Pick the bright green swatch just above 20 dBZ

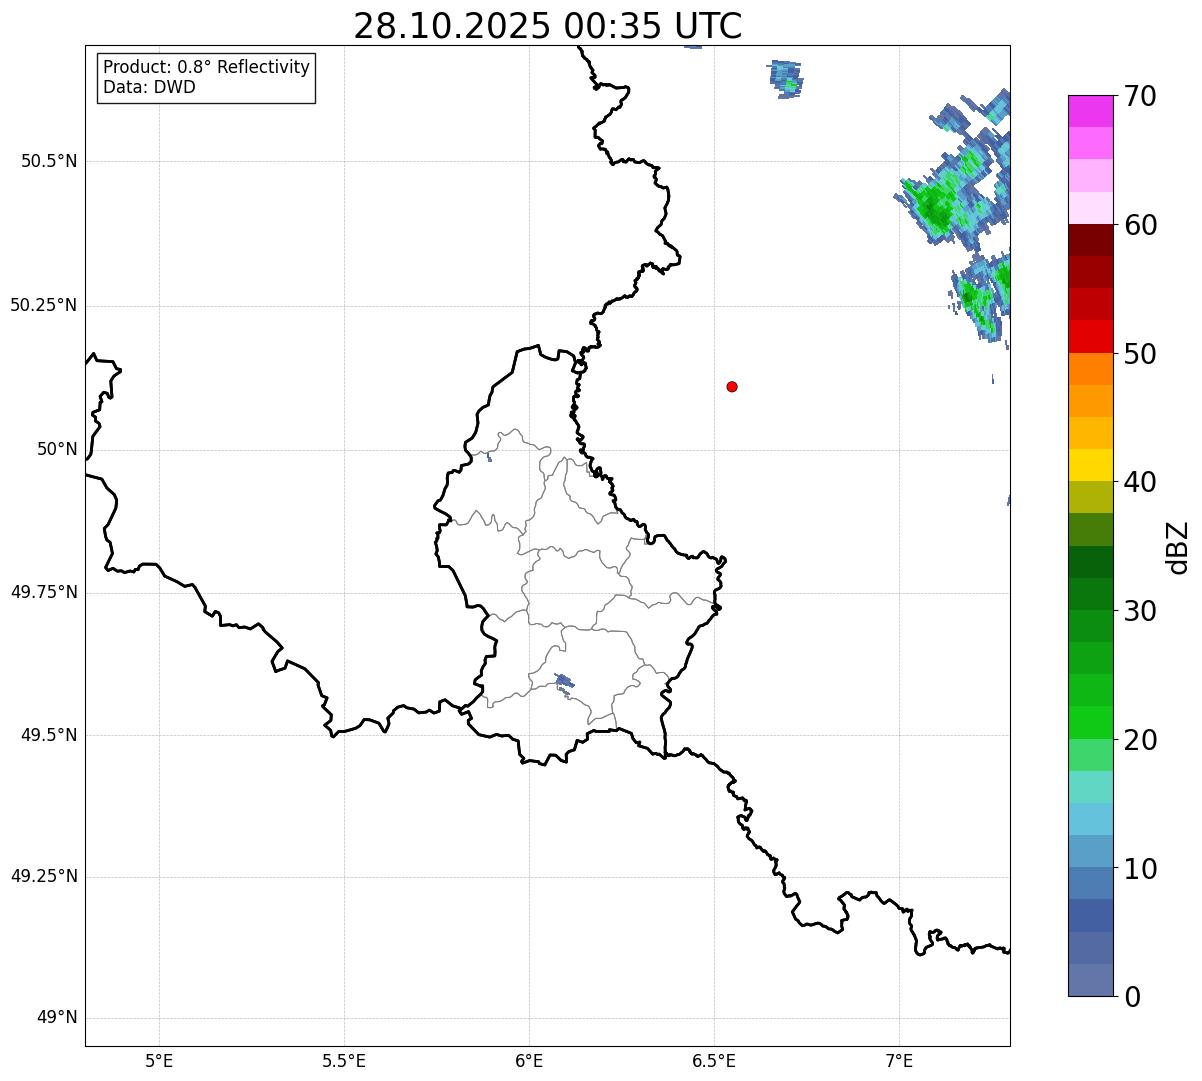[x=1090, y=723]
